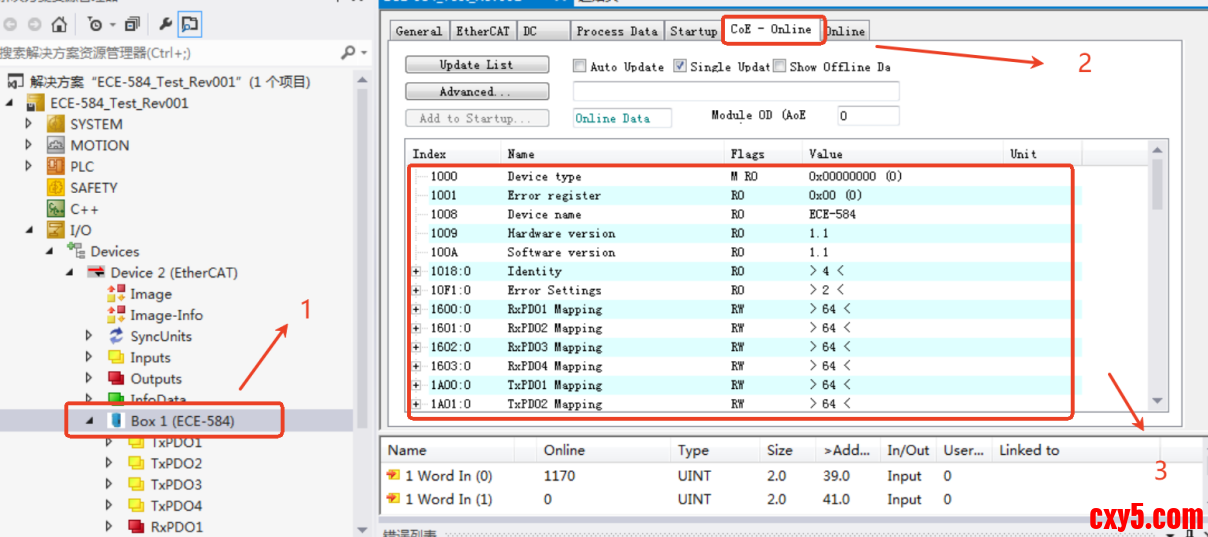
Task: Click the C++ node icon in tree
Action: (x=56, y=209)
